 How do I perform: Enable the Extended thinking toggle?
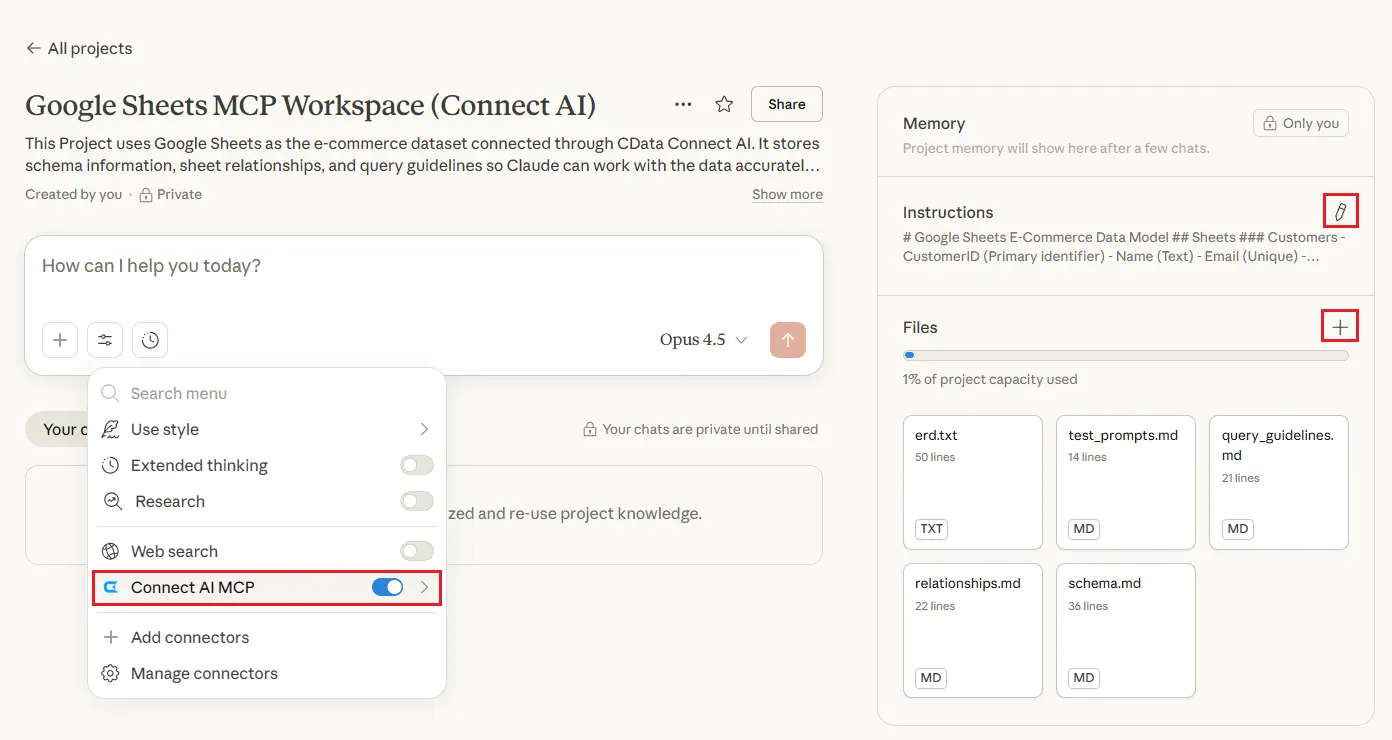[416, 465]
